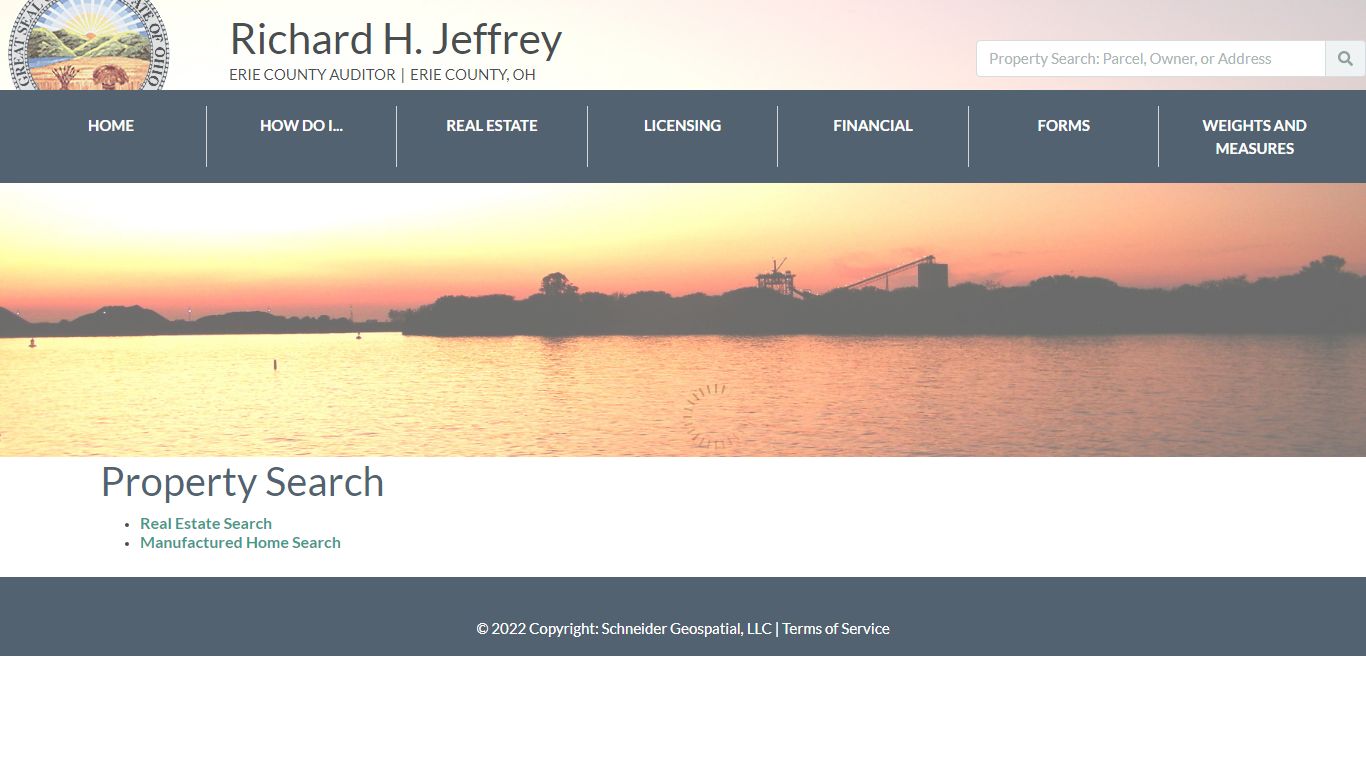Open the HOW DO I... menu
The image size is (1366, 768).
tap(301, 126)
